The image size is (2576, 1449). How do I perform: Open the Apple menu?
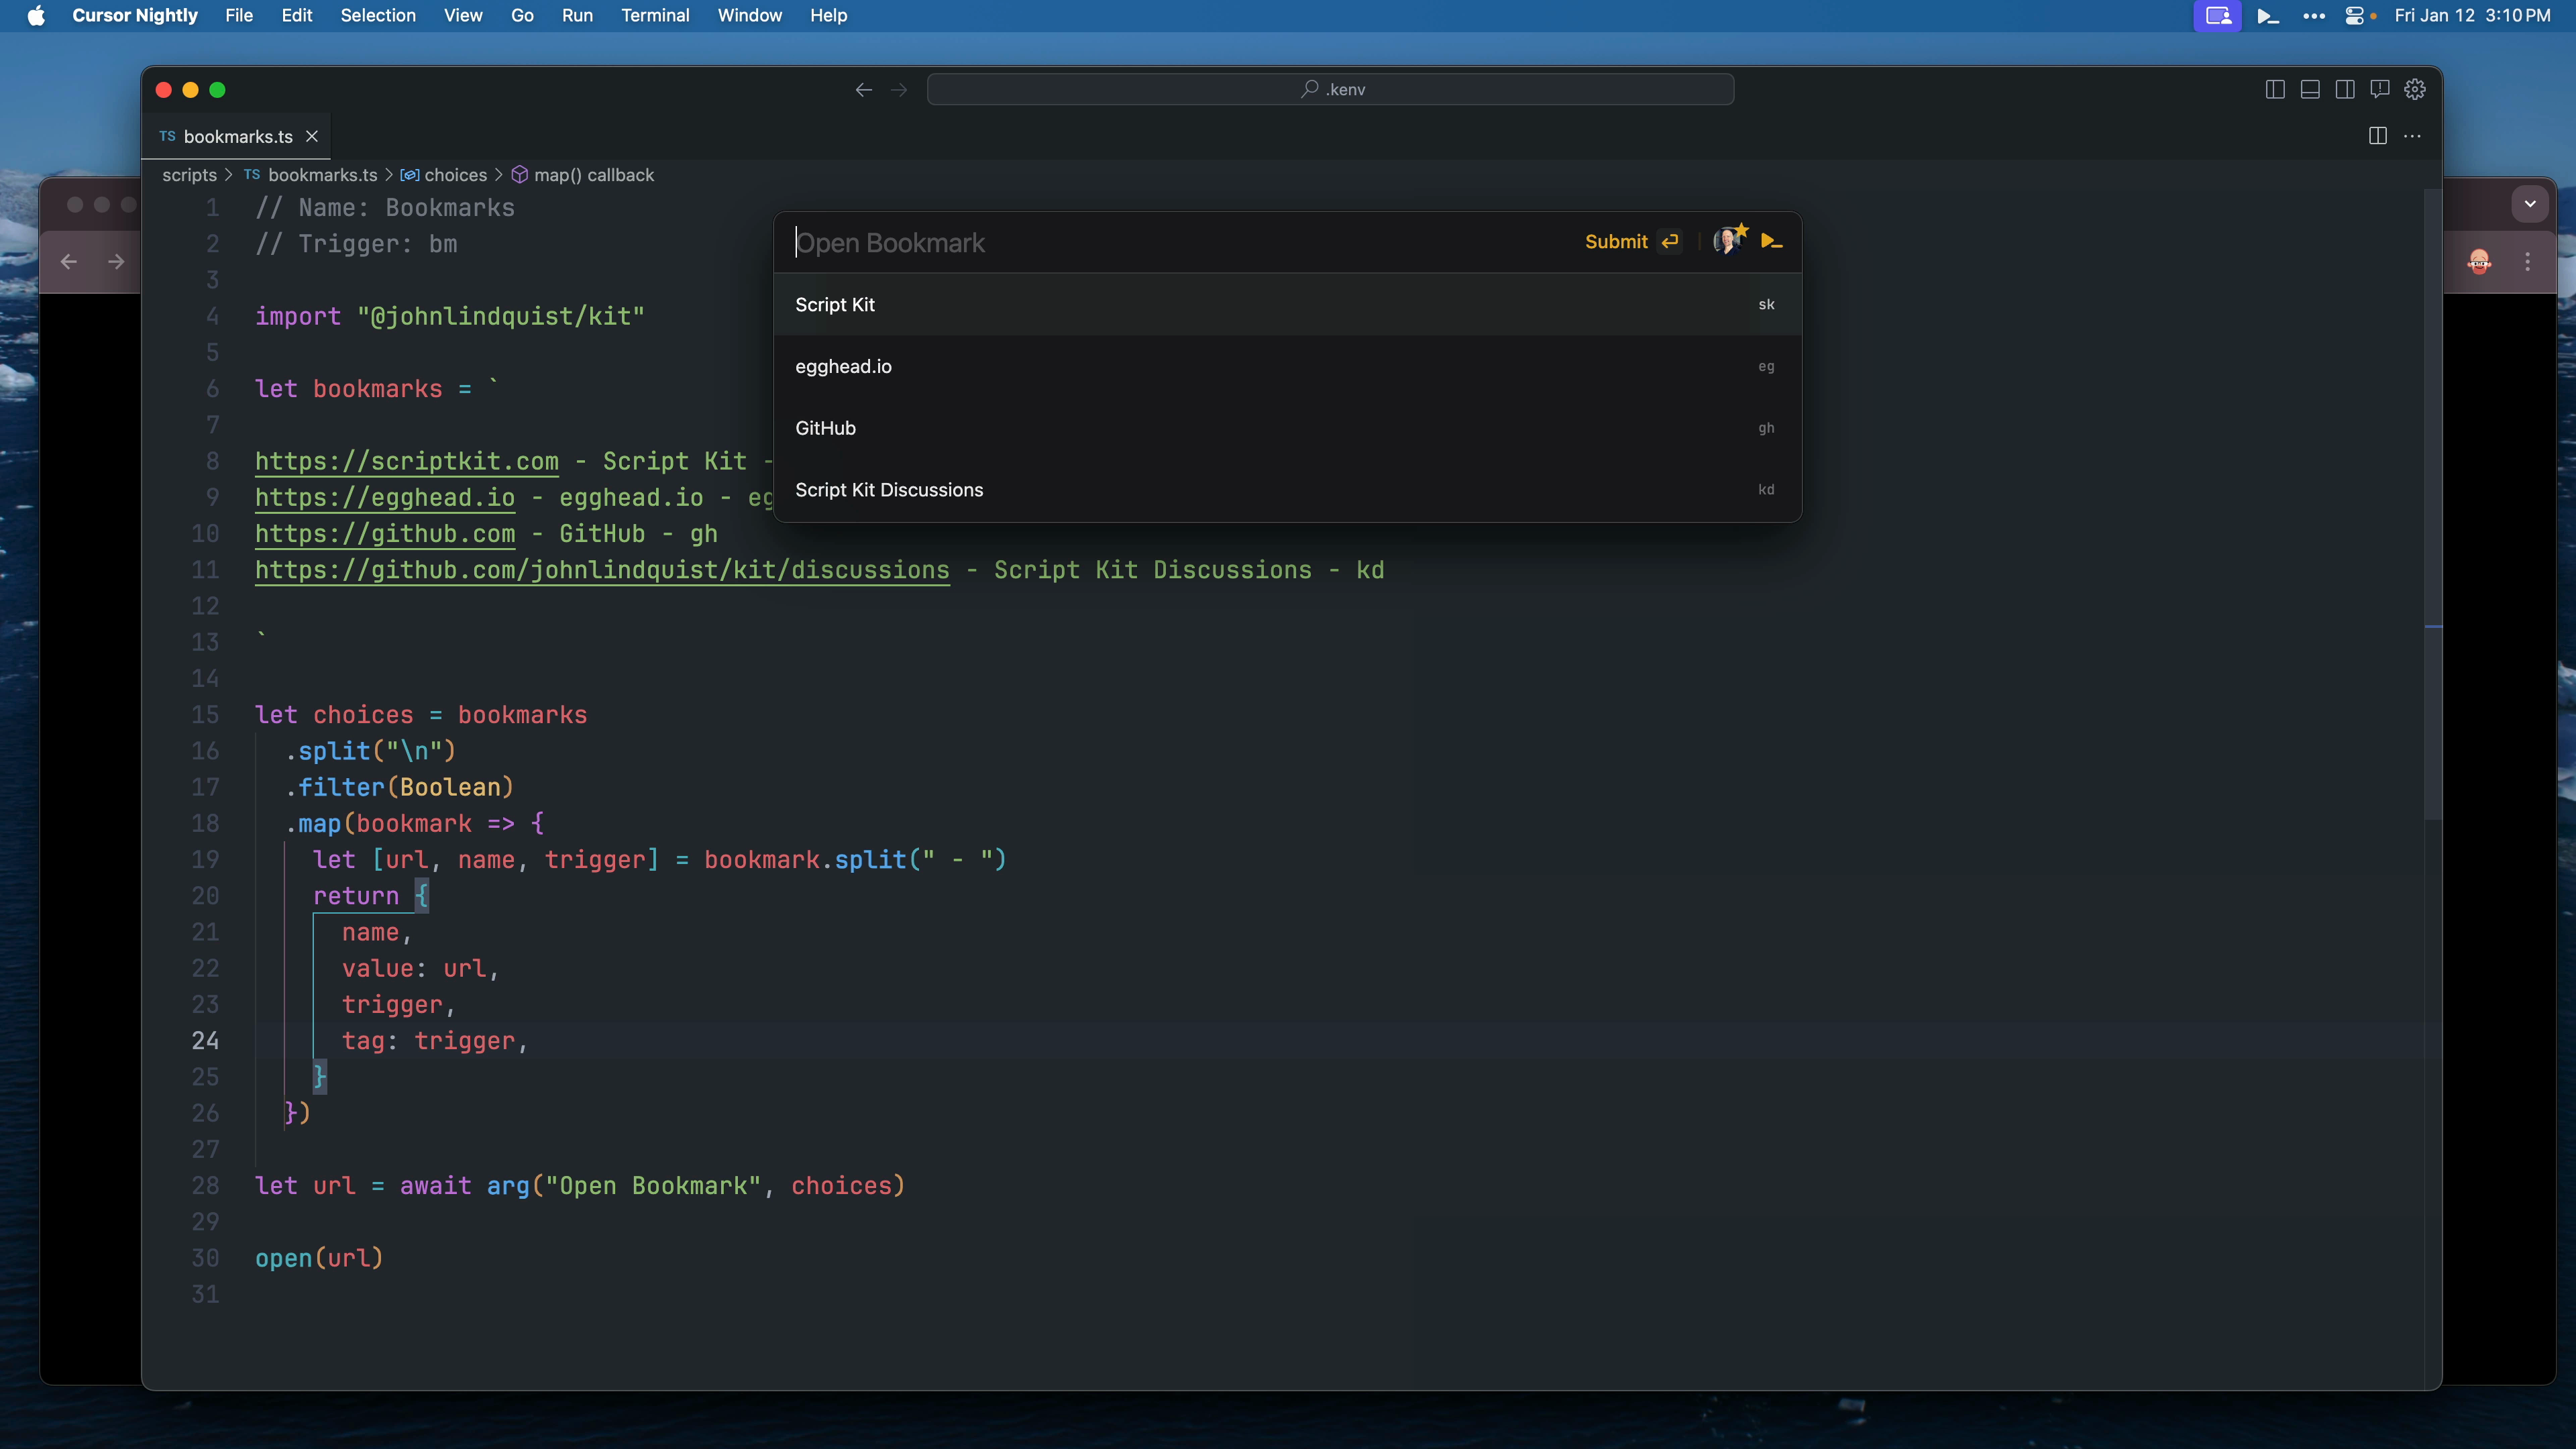[x=36, y=16]
